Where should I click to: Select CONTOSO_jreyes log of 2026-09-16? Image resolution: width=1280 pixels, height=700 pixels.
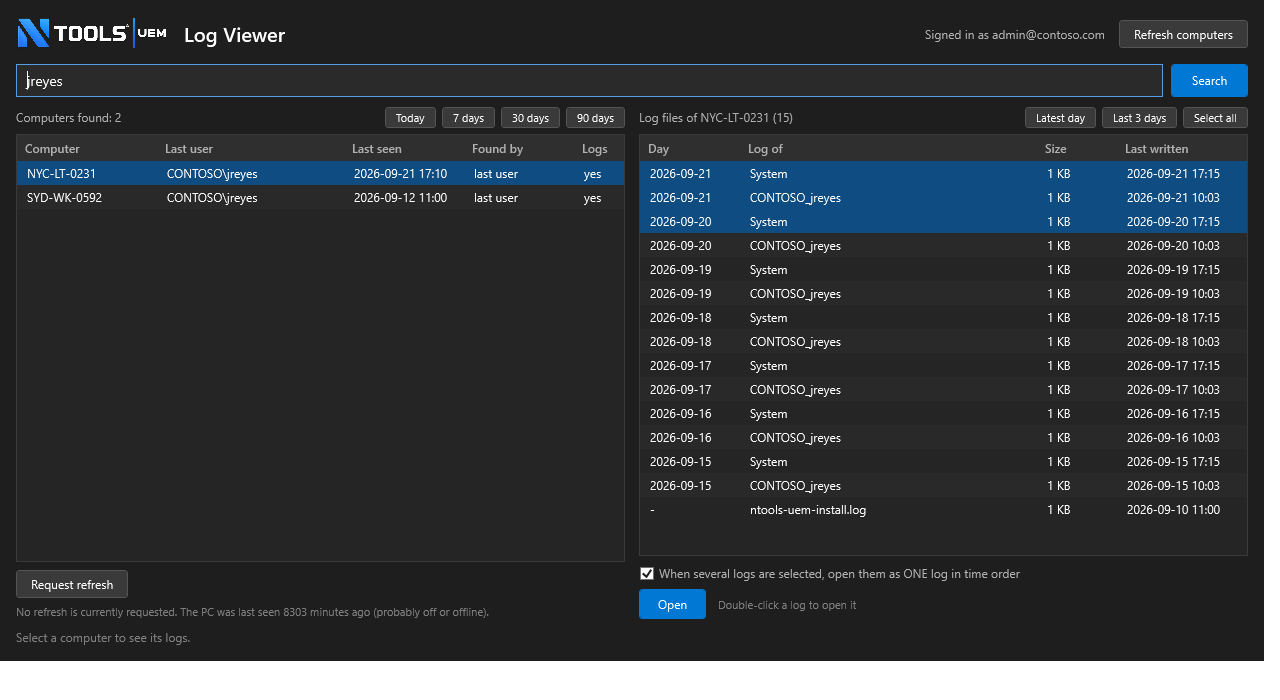(943, 438)
